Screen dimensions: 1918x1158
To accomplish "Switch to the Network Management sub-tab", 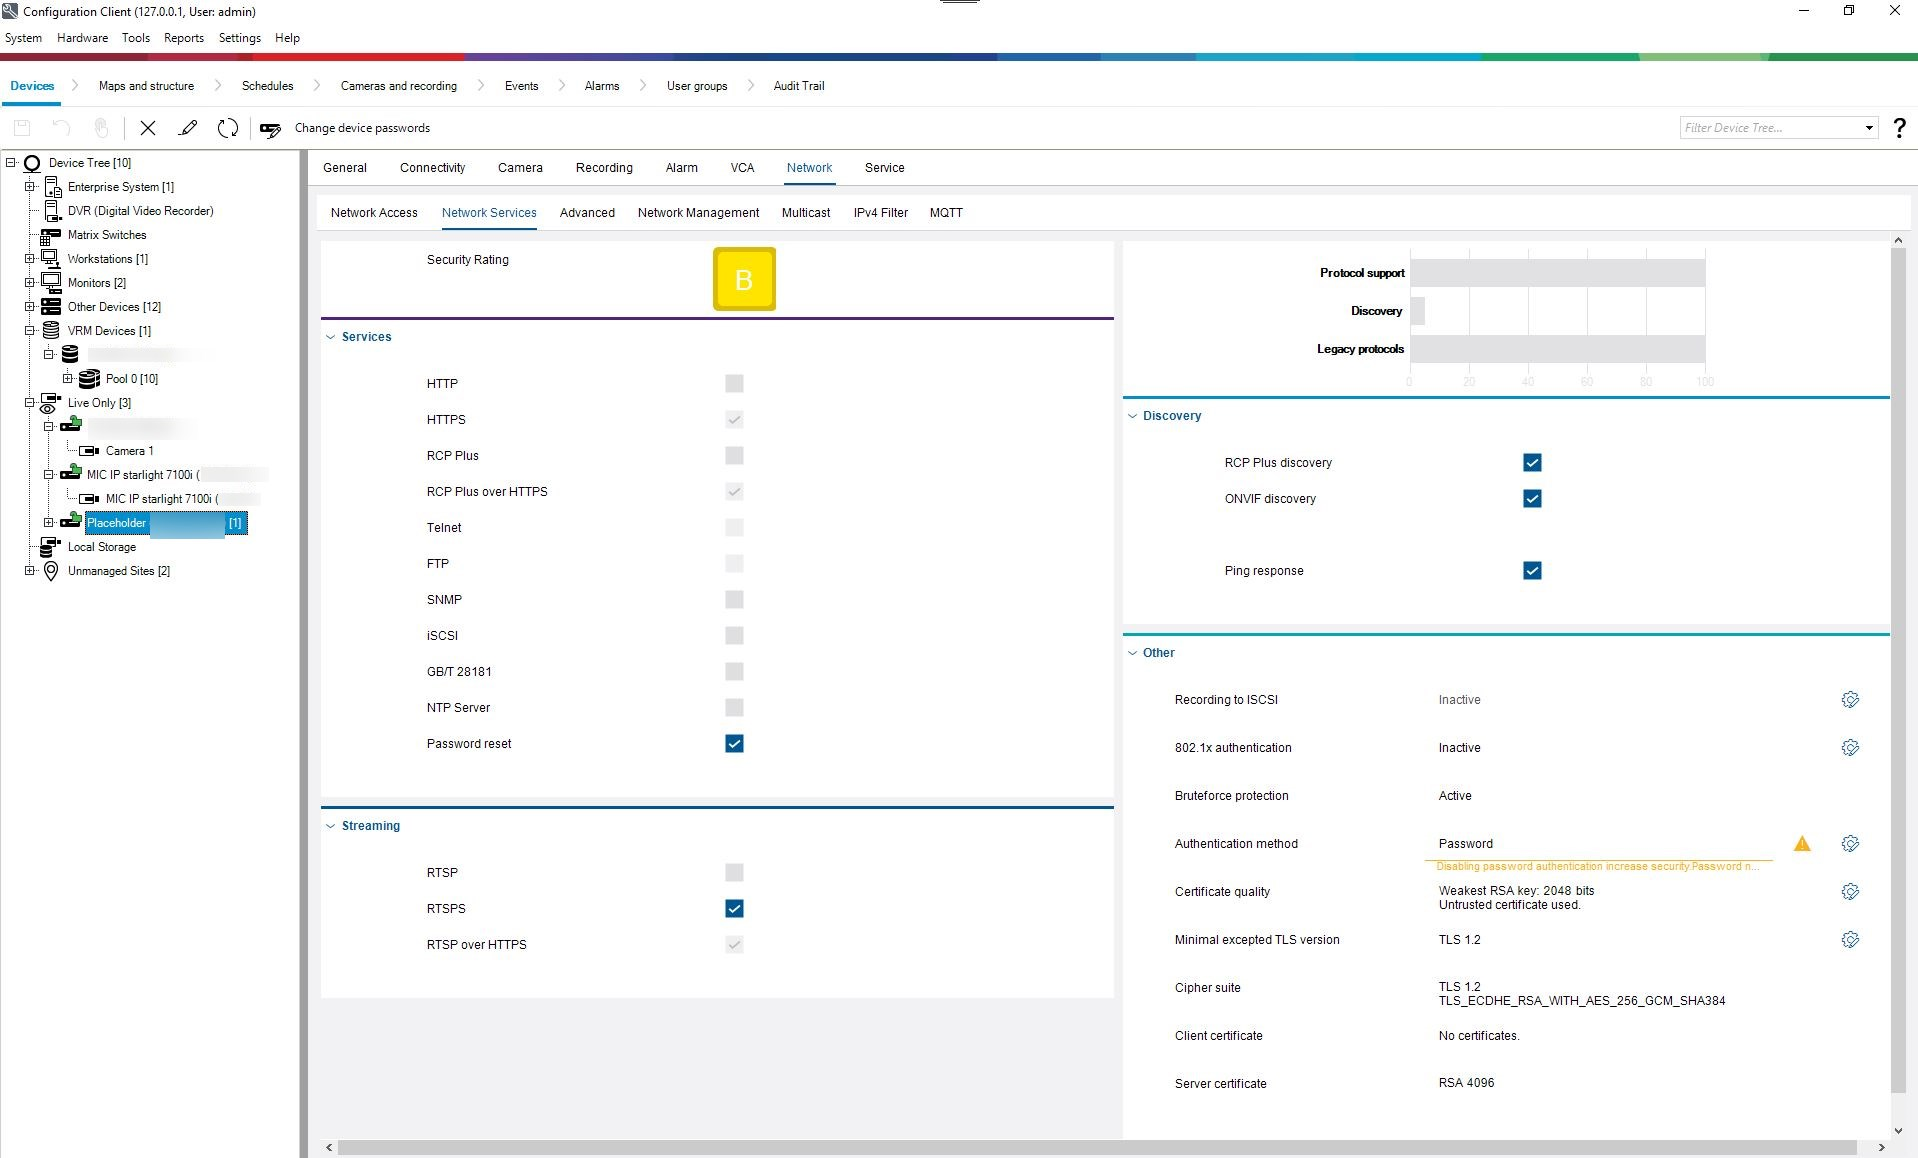I will tap(698, 213).
